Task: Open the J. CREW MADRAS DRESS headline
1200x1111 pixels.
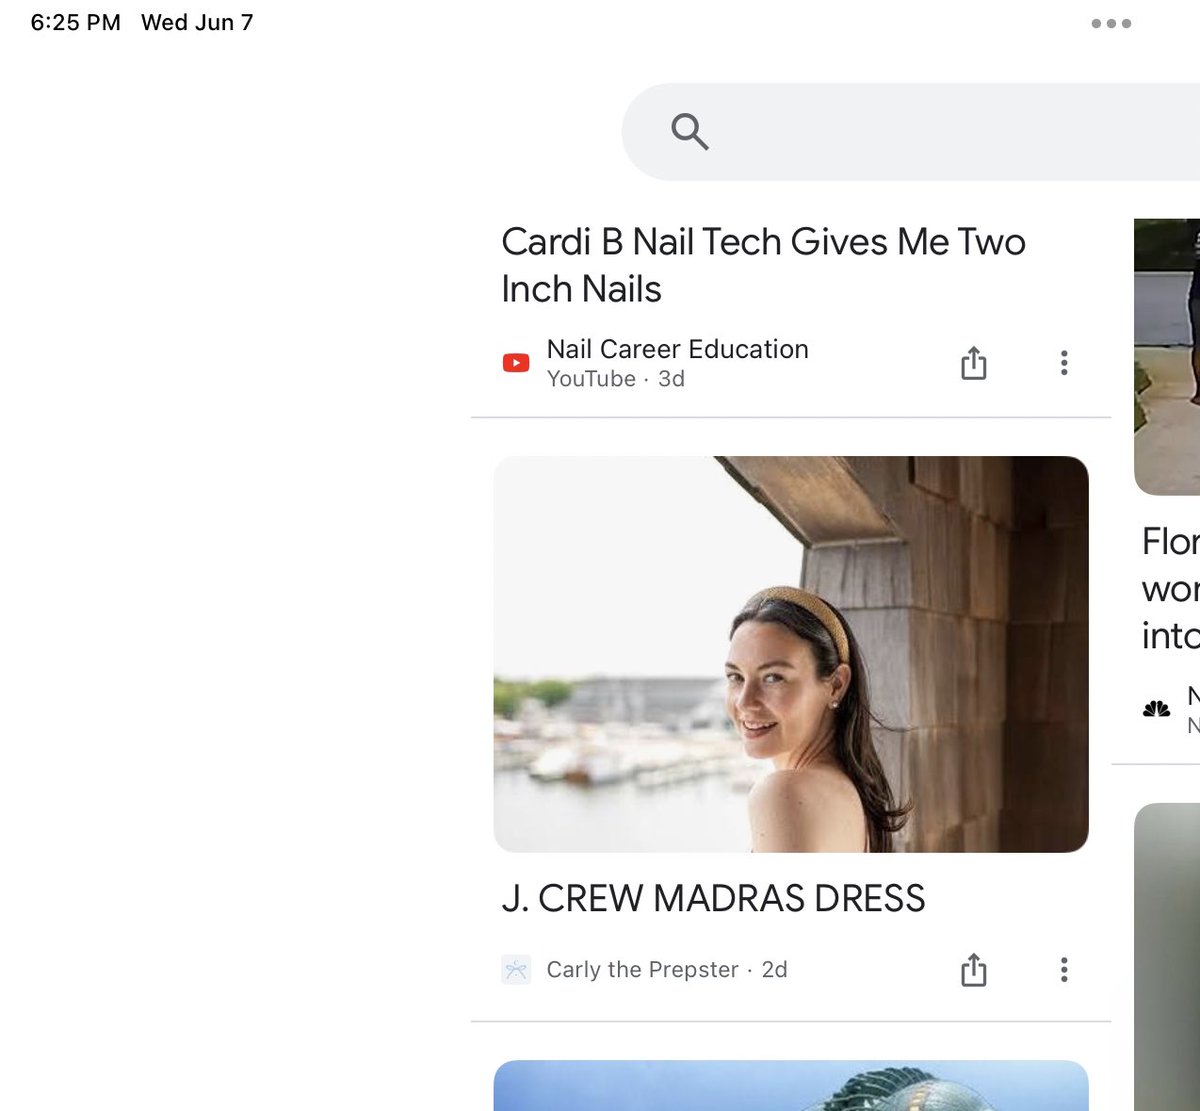Action: coord(713,898)
